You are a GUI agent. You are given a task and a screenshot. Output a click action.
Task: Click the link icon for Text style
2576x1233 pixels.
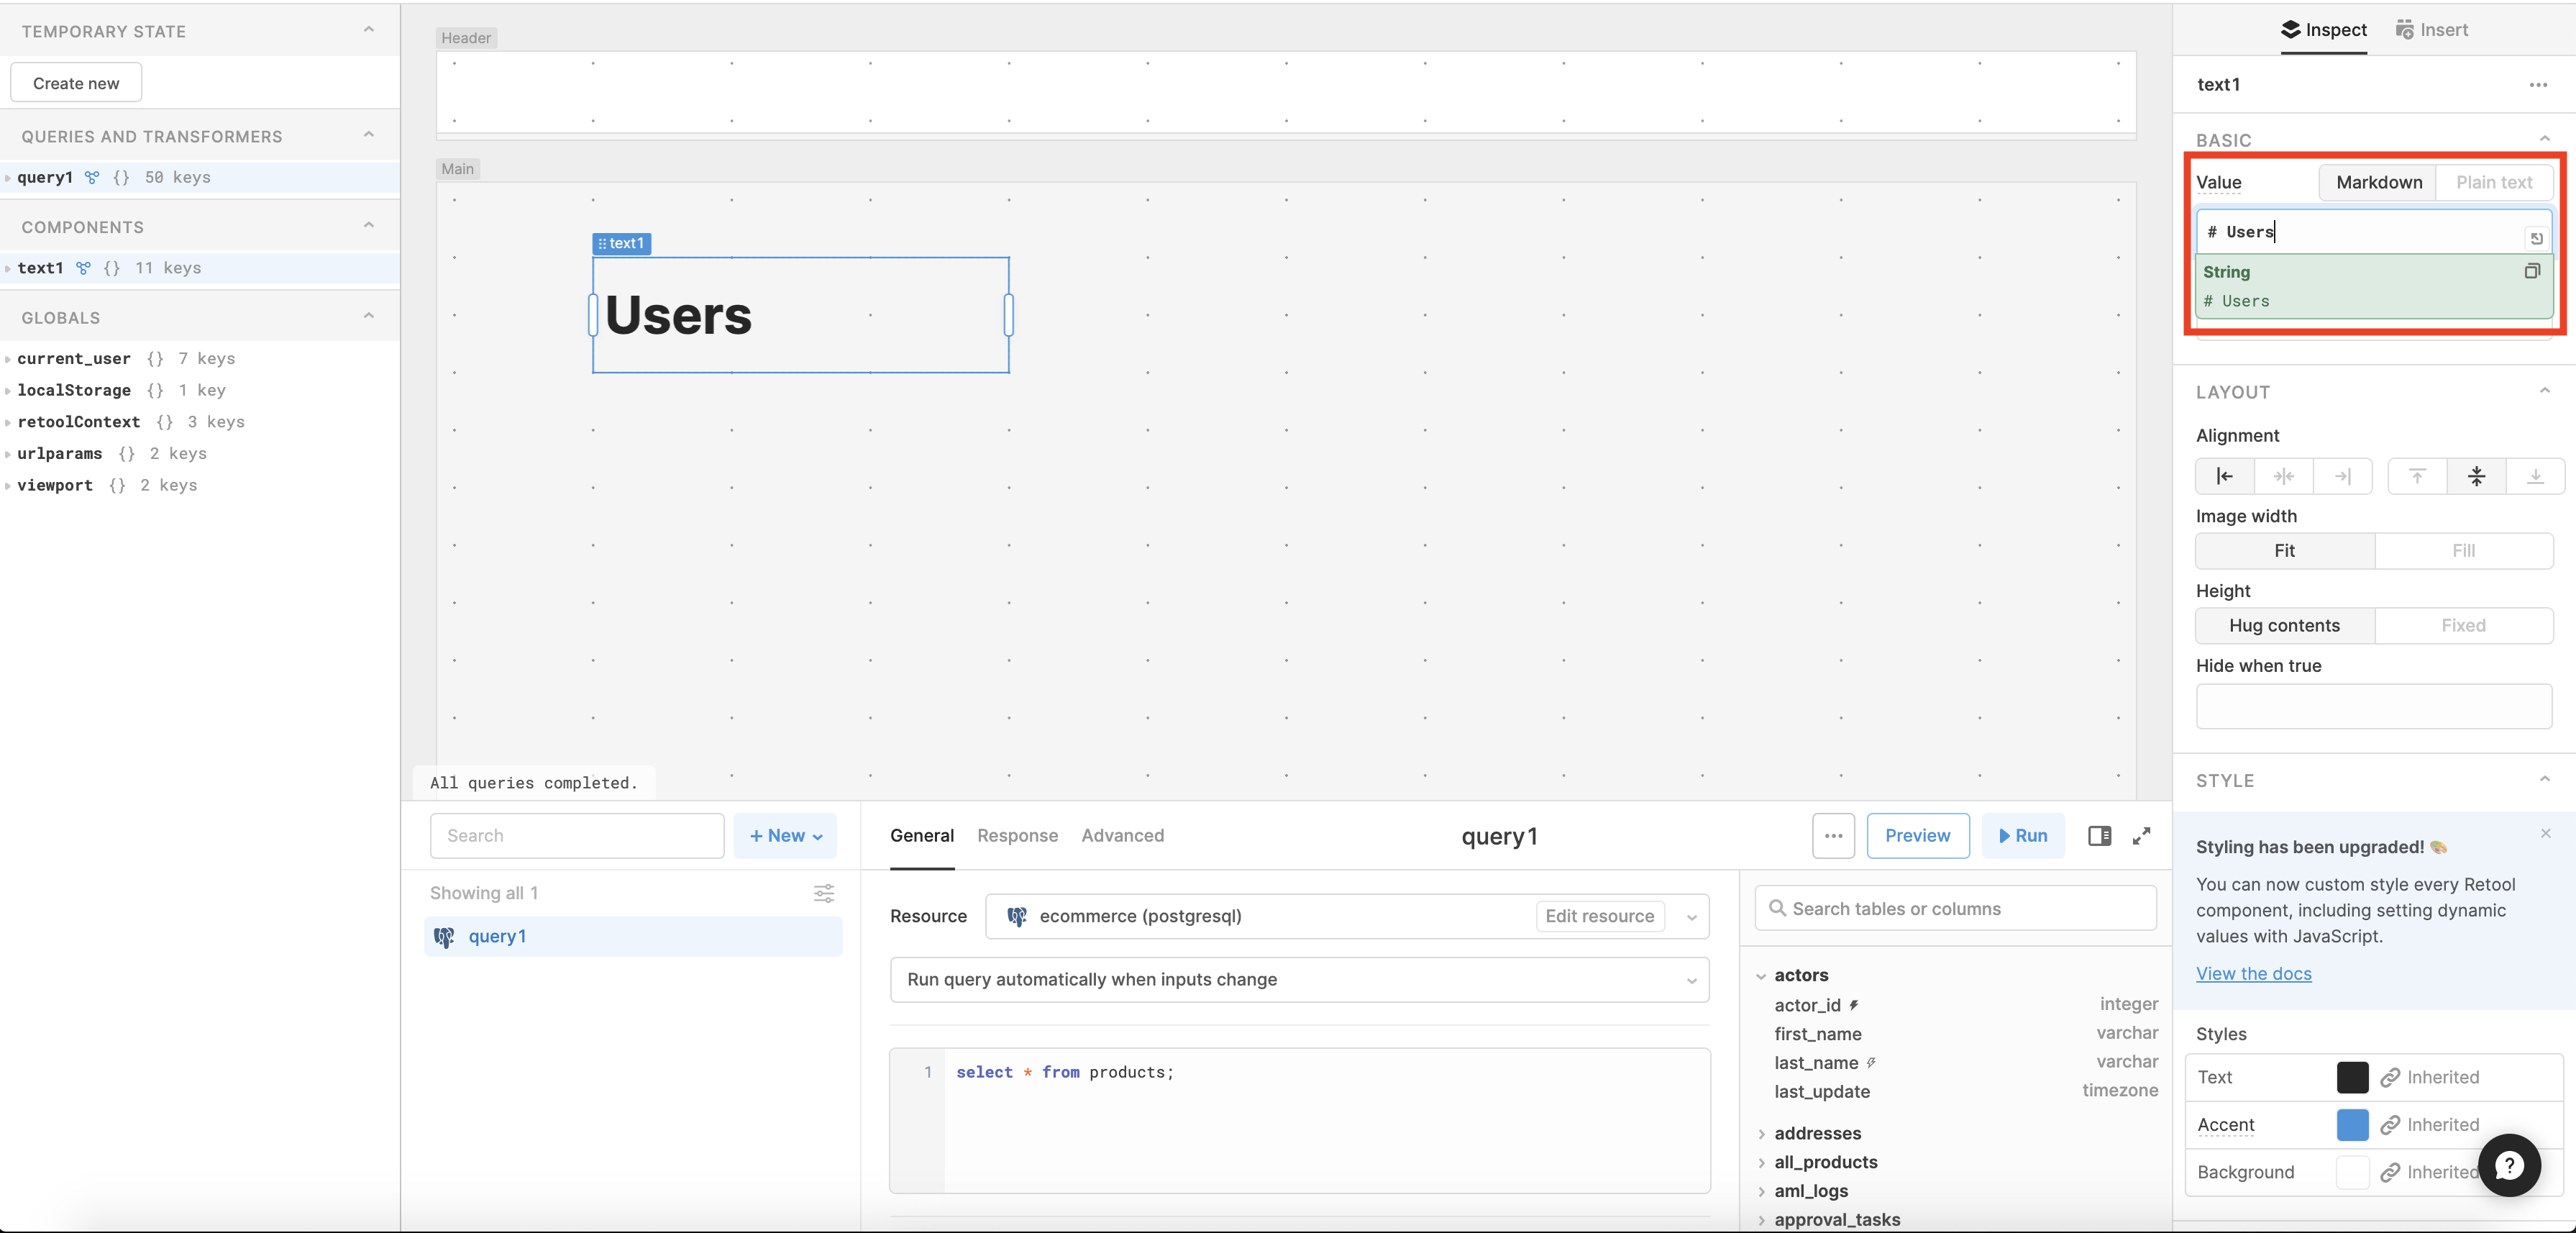[x=2390, y=1077]
